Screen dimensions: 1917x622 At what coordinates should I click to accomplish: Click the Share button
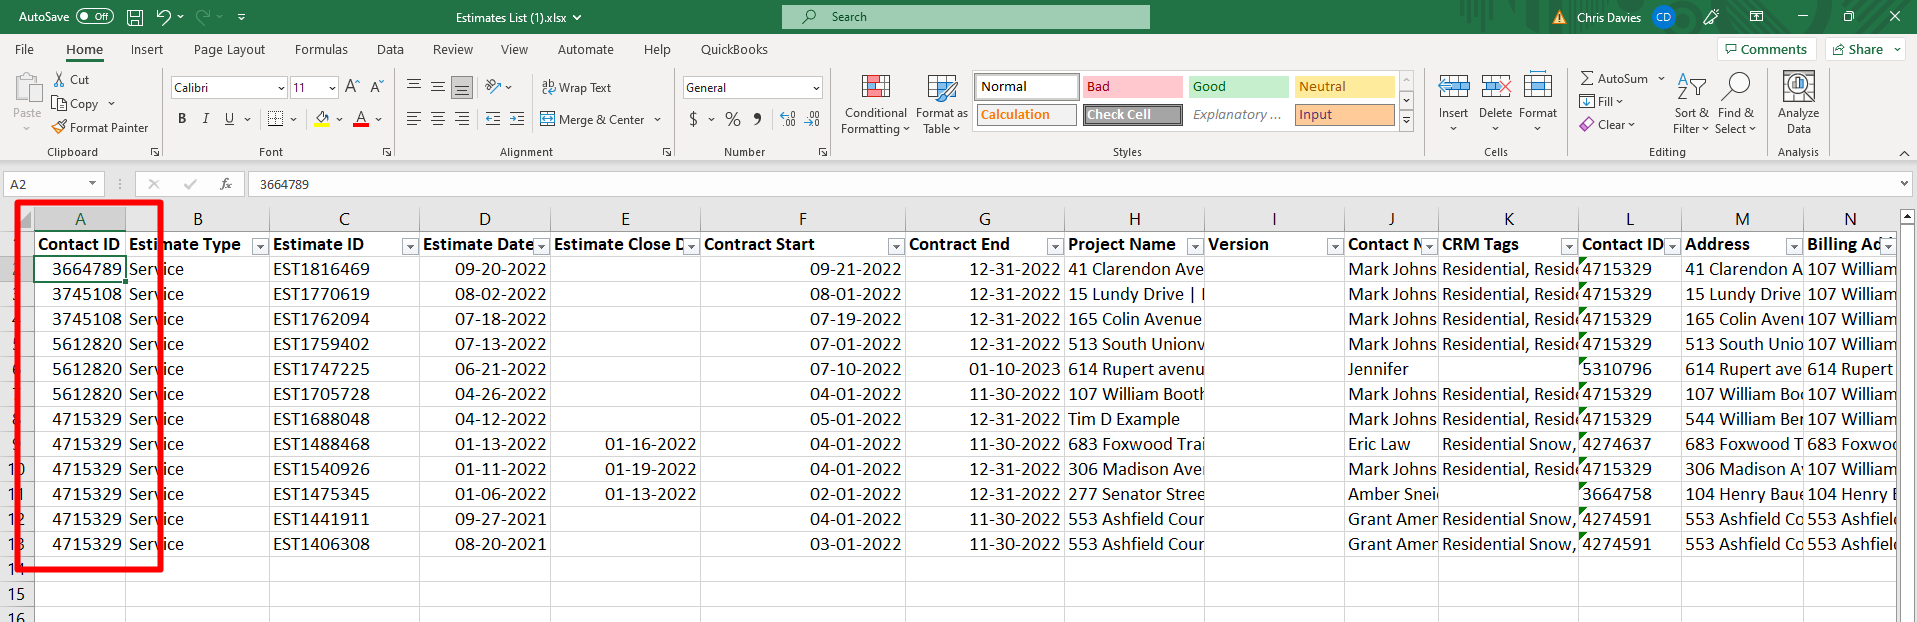(1865, 50)
